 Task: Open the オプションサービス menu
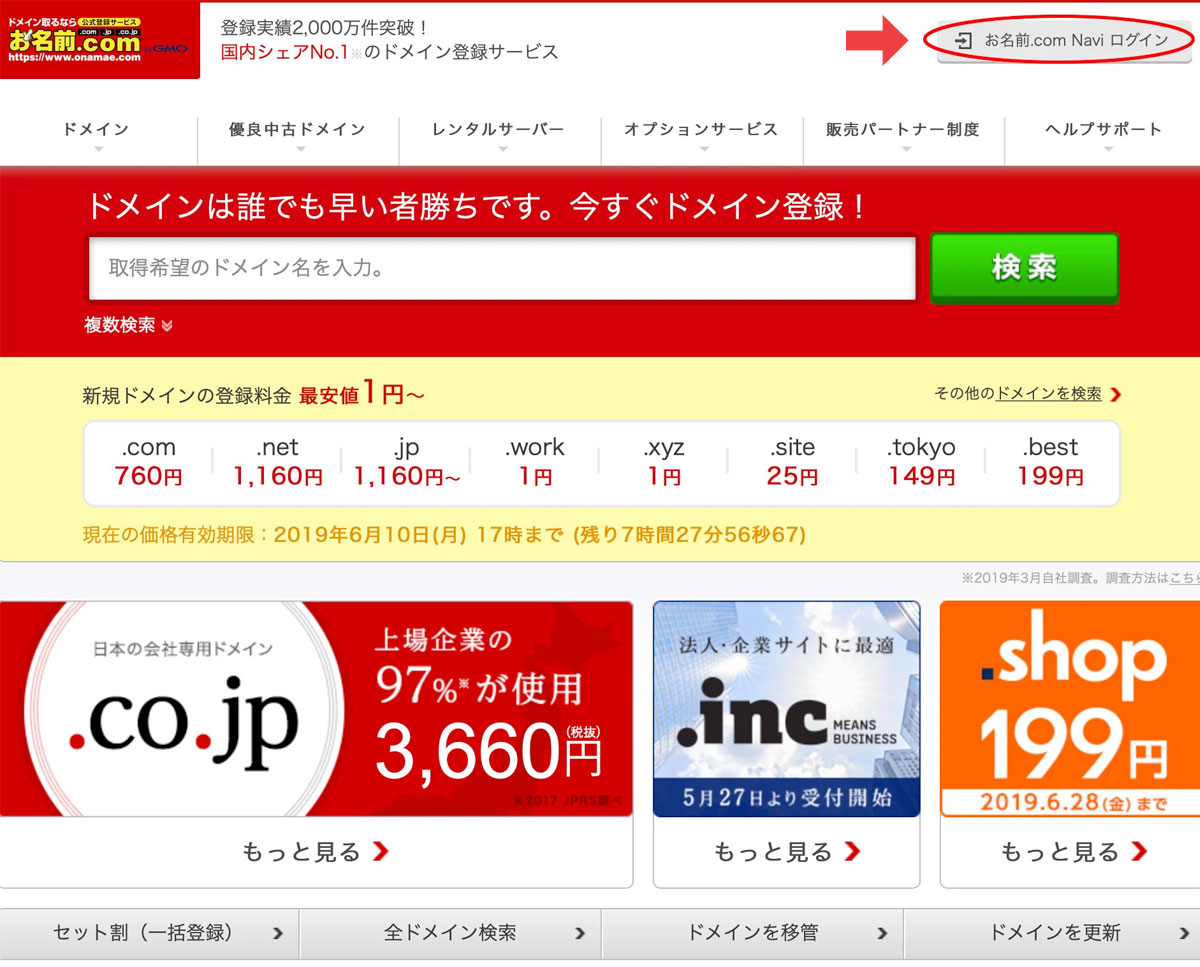tap(702, 136)
